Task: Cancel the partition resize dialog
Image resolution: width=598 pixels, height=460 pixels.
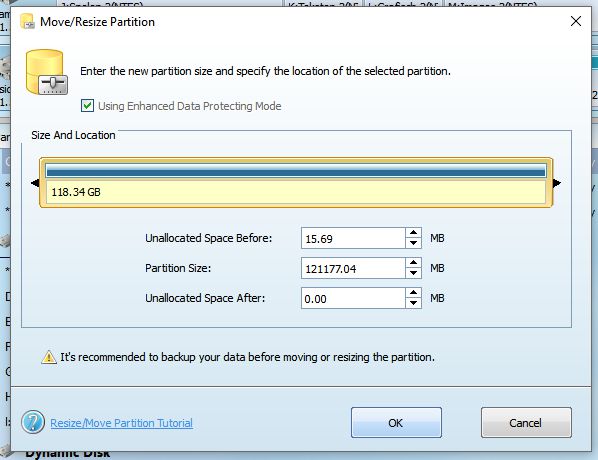Action: 526,423
